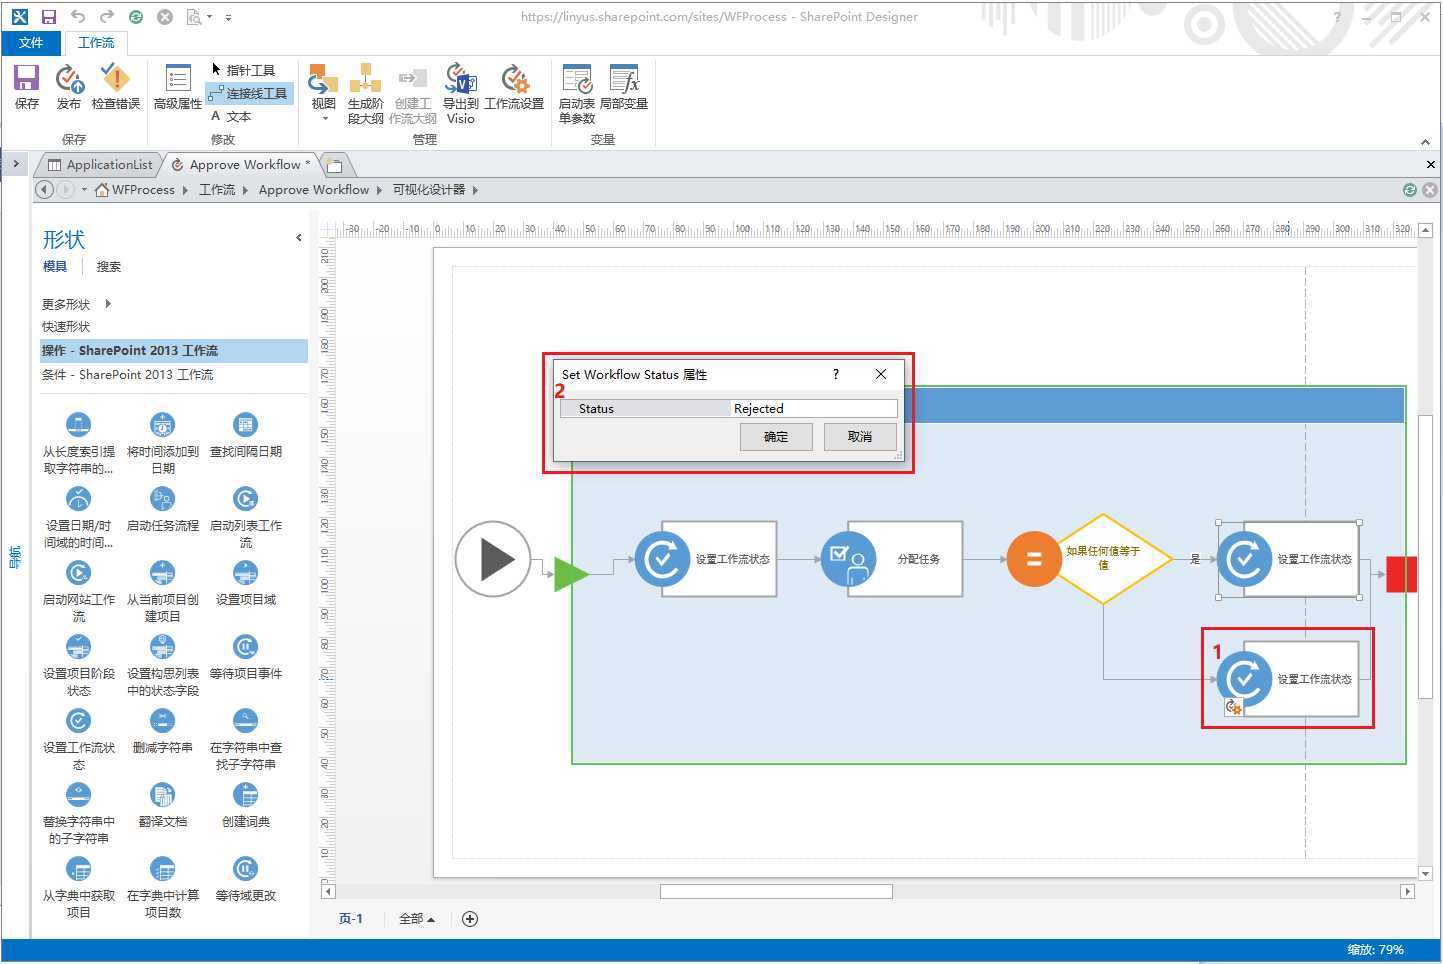Select the 在字符串中查找子字符串 shape

click(245, 739)
